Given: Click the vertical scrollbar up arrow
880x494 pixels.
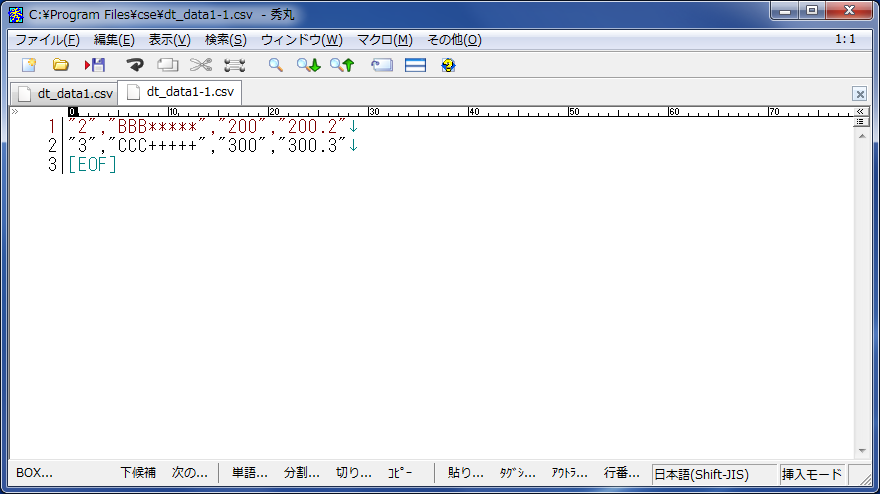Looking at the screenshot, I should click(861, 136).
